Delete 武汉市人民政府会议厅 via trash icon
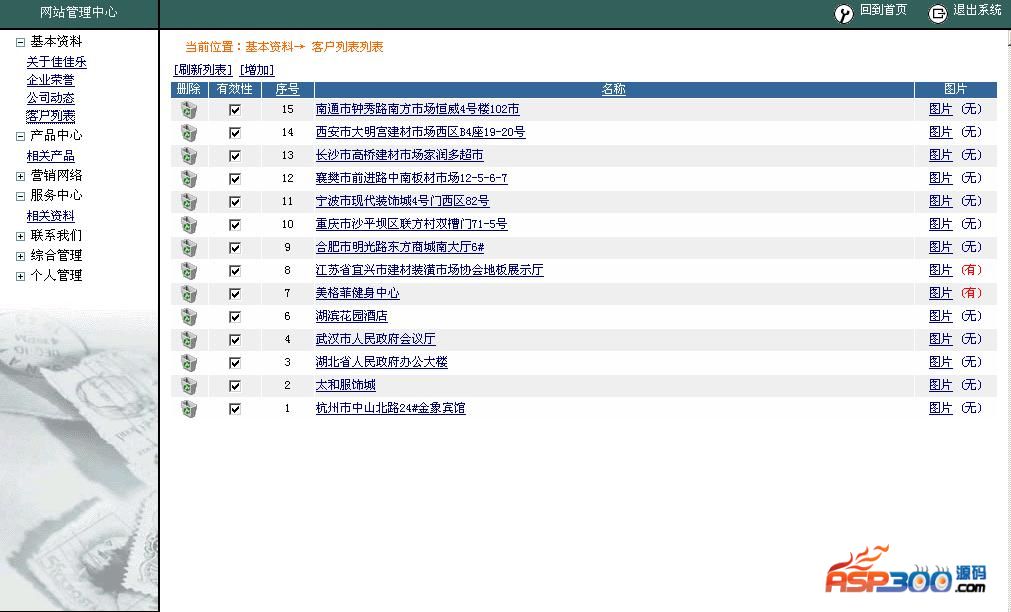 188,340
